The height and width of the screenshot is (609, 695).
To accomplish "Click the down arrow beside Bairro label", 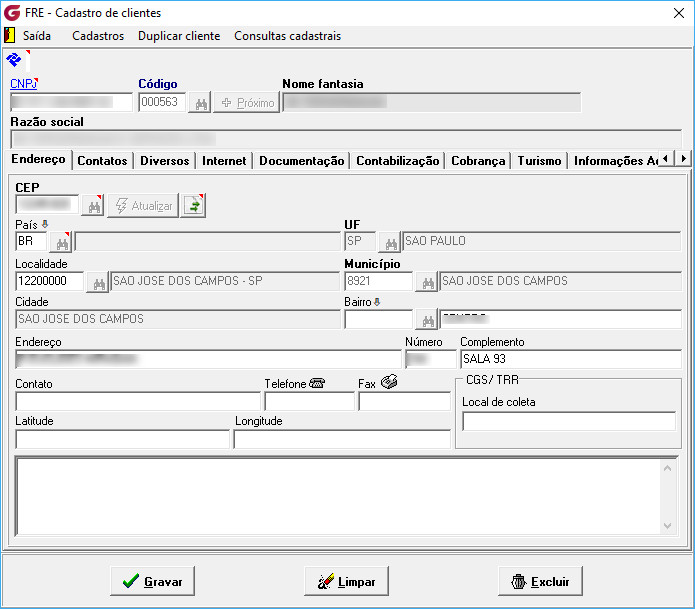I will 377,302.
